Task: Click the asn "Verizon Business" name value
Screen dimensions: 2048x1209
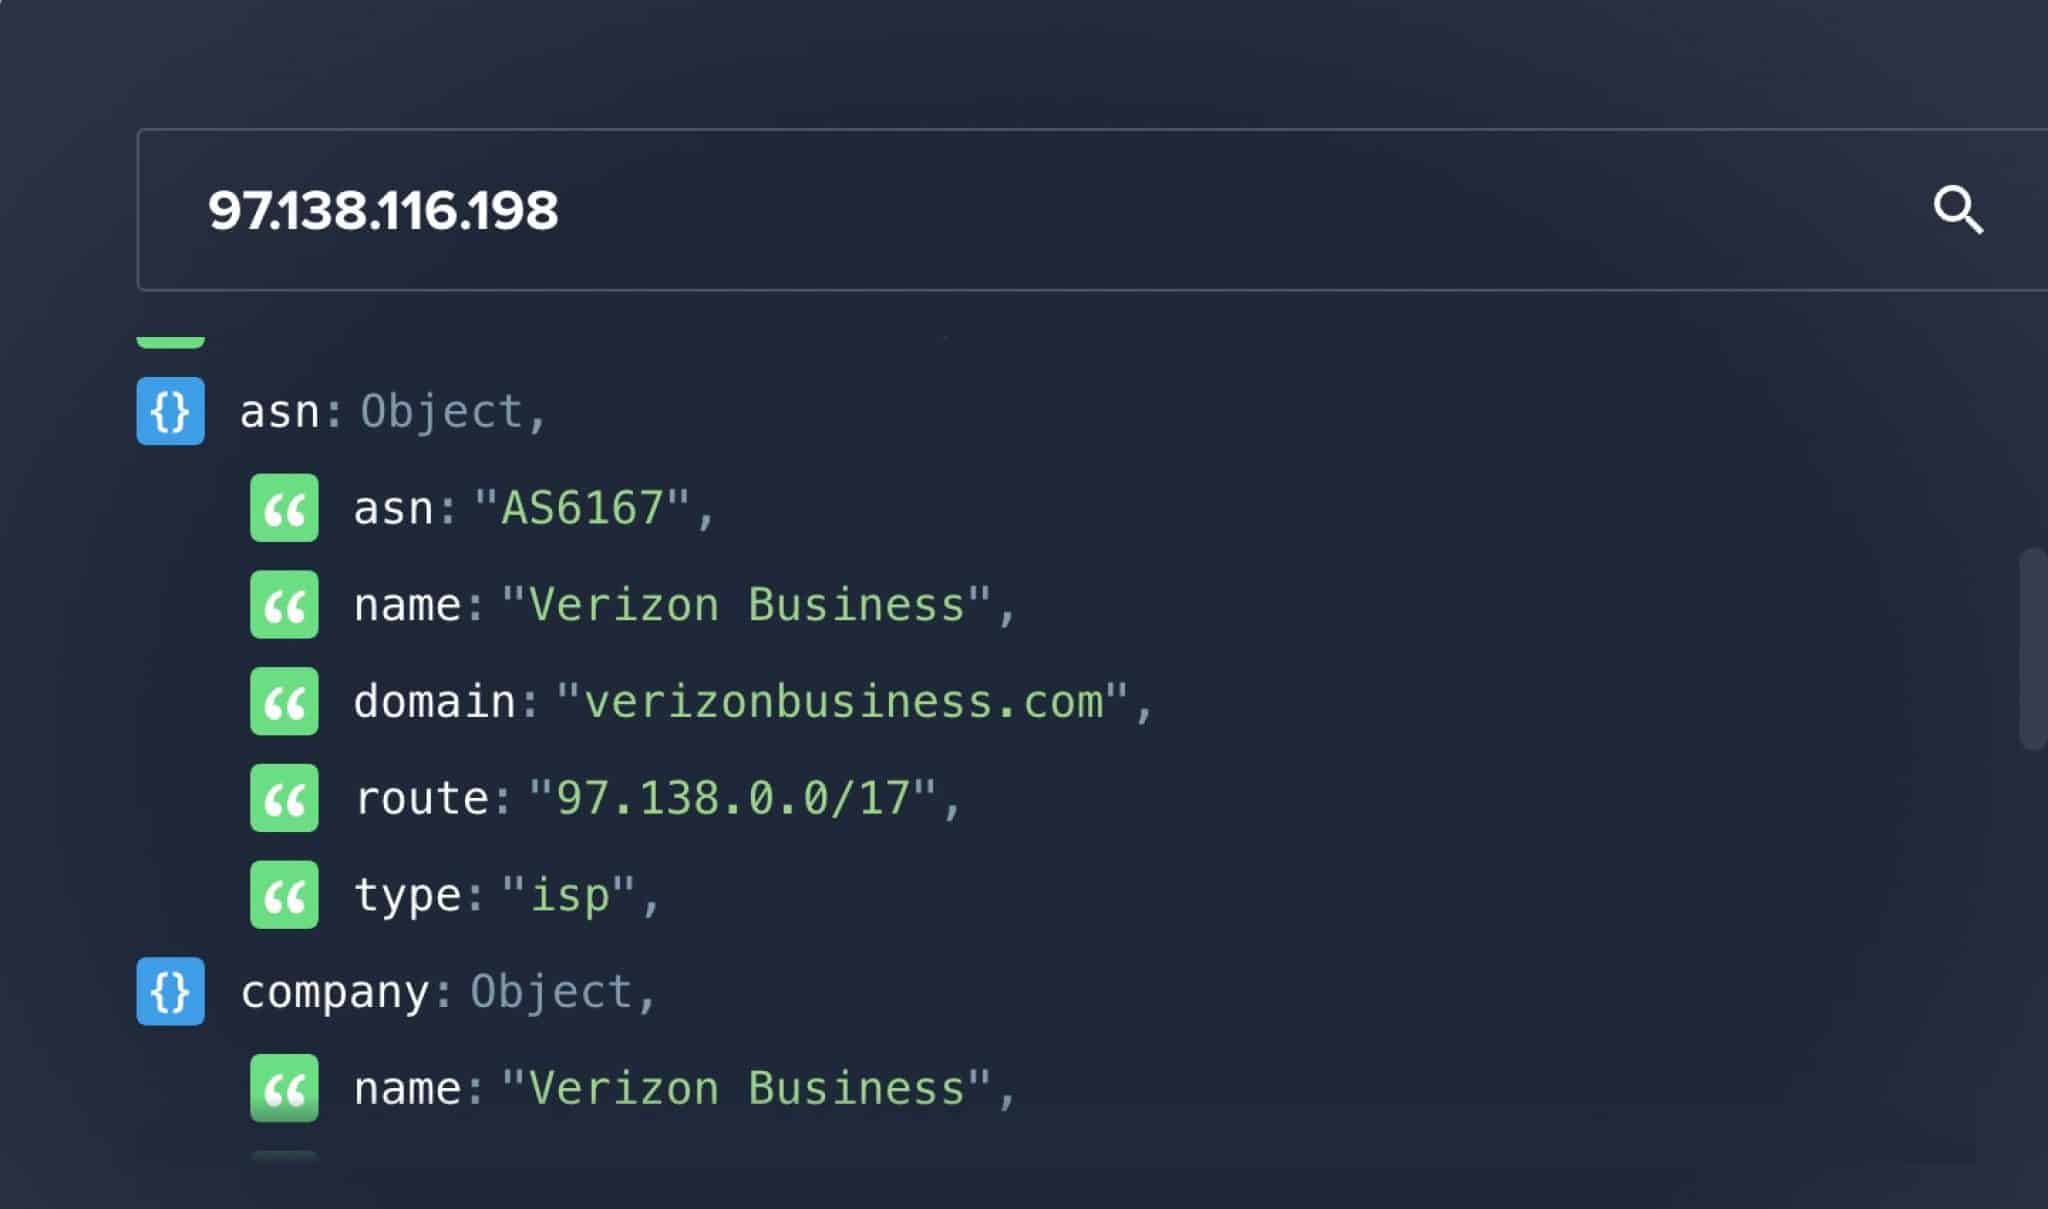Action: [x=746, y=605]
